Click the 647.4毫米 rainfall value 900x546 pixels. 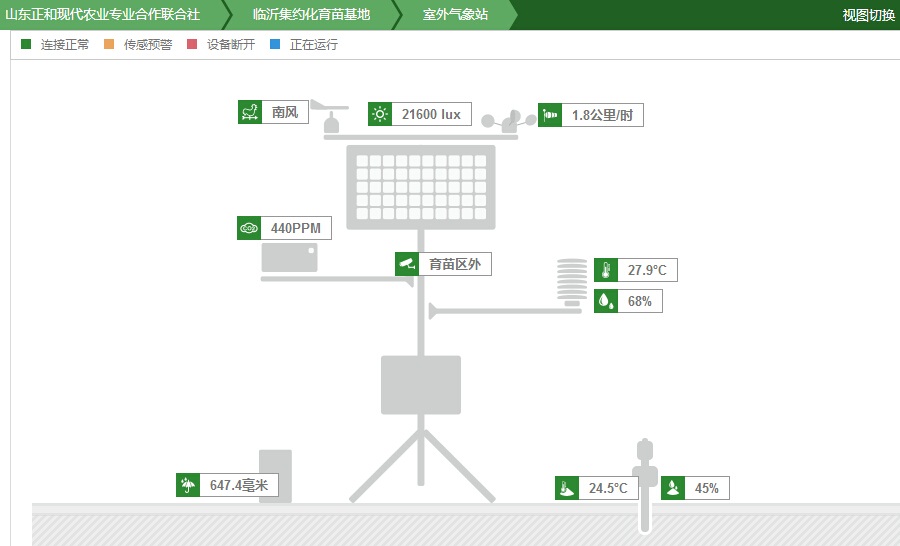click(239, 486)
